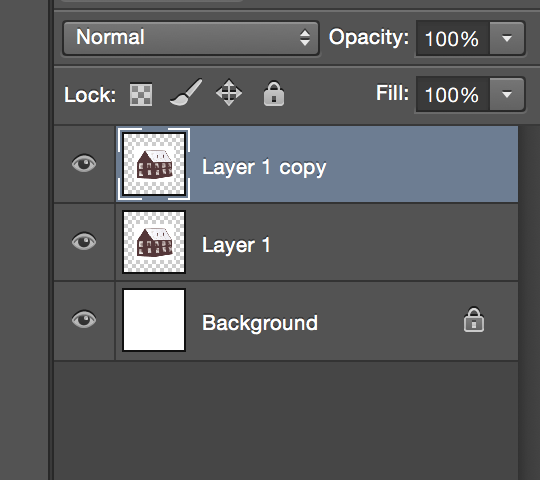Select the white Background layer thumbnail

[x=154, y=320]
